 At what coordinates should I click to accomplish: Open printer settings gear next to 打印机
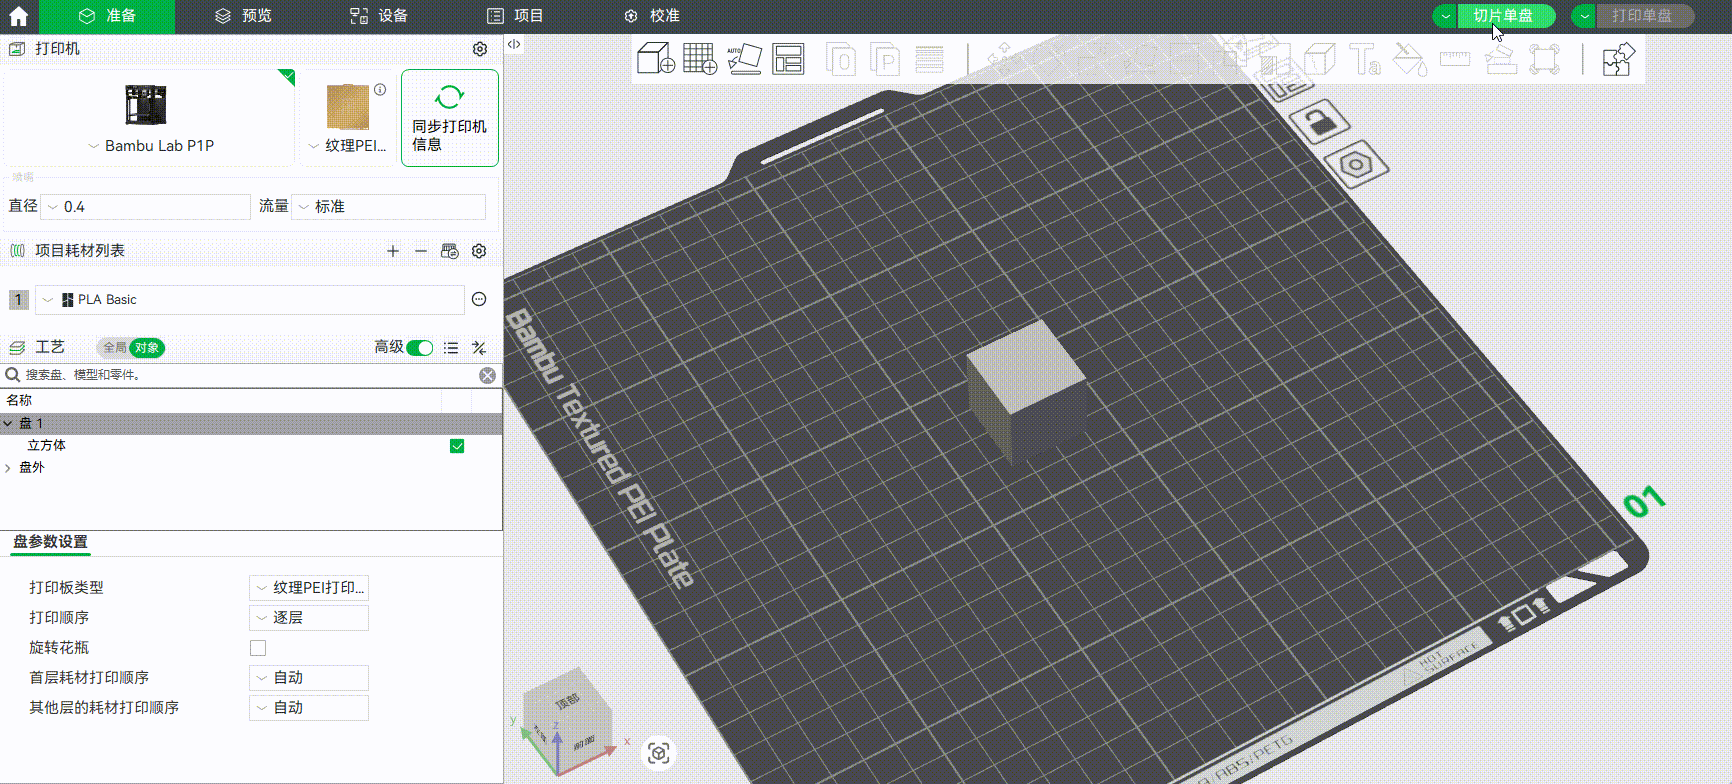pyautogui.click(x=480, y=49)
